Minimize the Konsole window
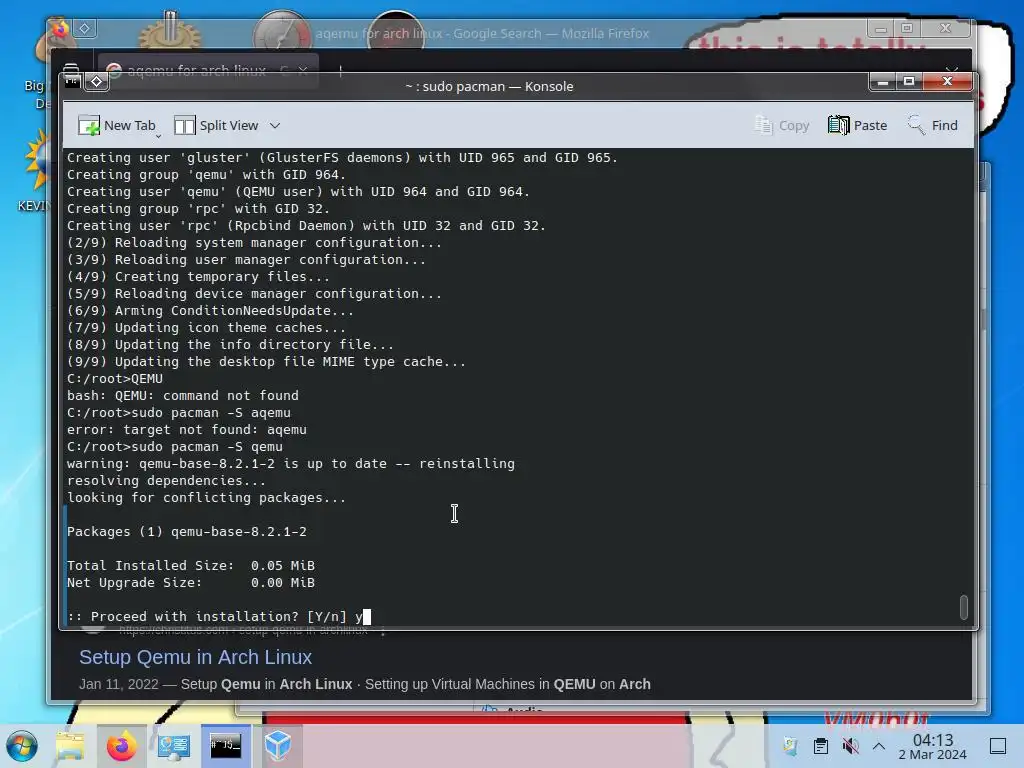The width and height of the screenshot is (1024, 768). 883,81
